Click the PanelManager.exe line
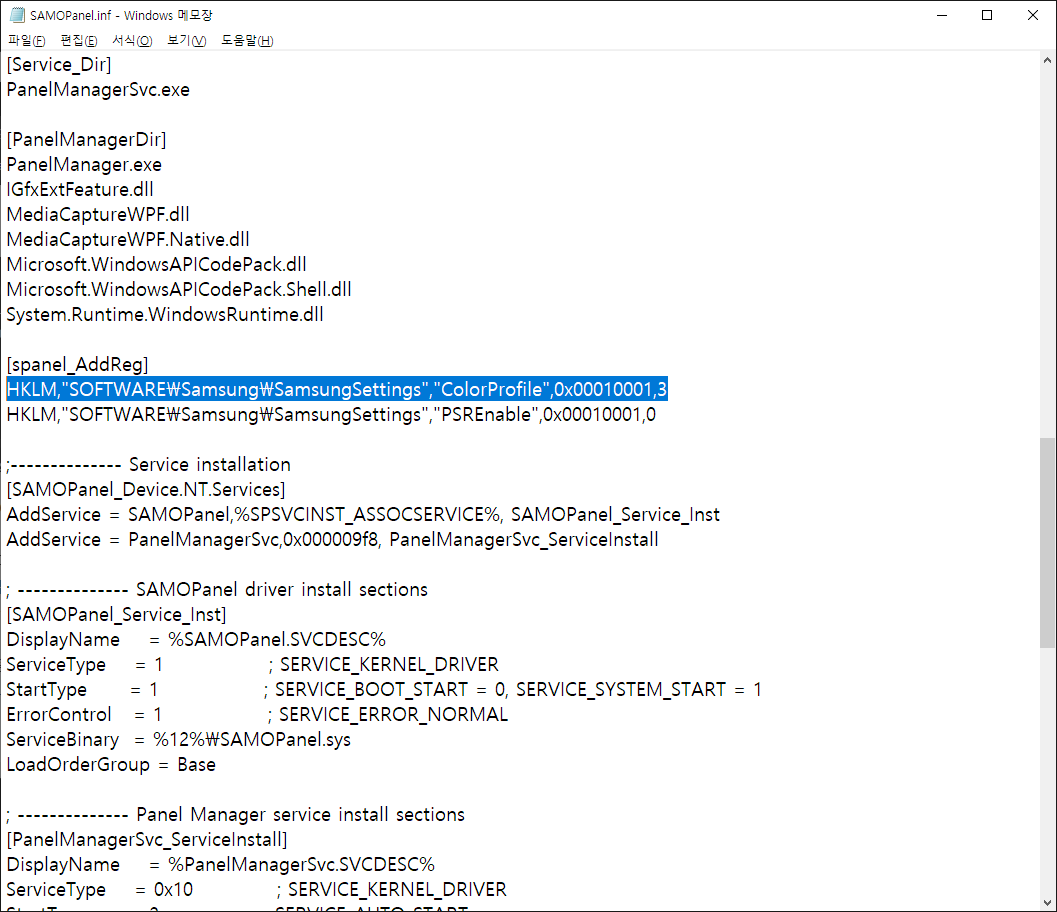1057x912 pixels. pyautogui.click(x=84, y=164)
